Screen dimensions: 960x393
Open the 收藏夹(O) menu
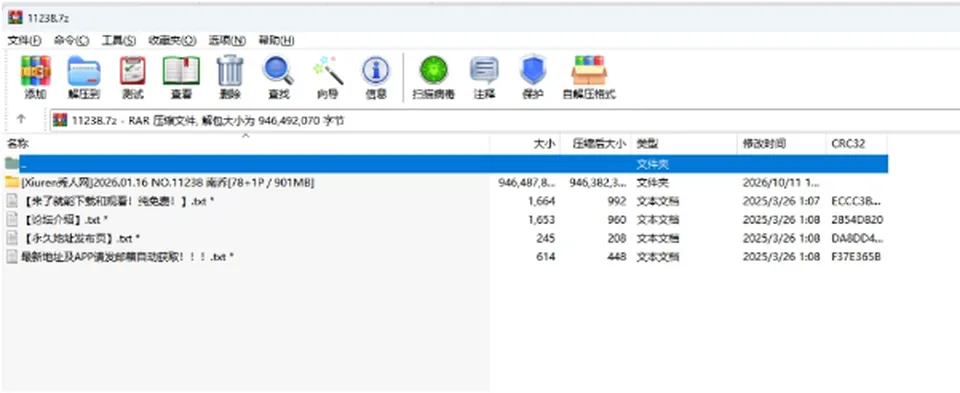[172, 40]
